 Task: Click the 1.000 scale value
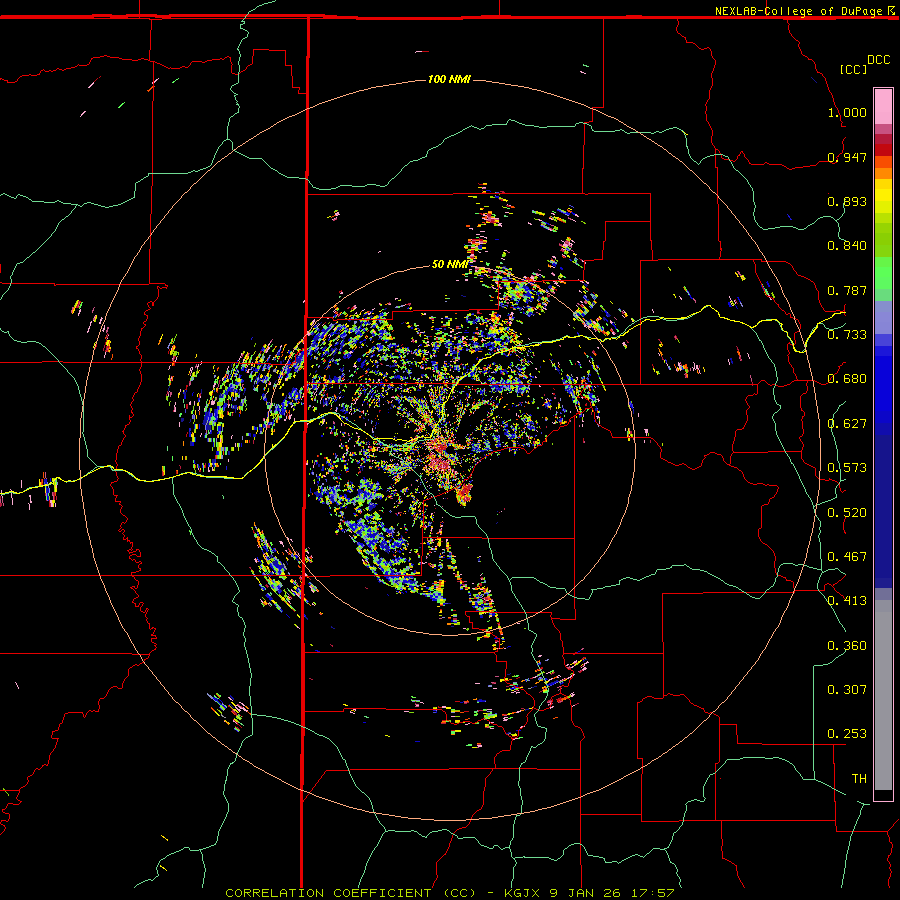[847, 112]
